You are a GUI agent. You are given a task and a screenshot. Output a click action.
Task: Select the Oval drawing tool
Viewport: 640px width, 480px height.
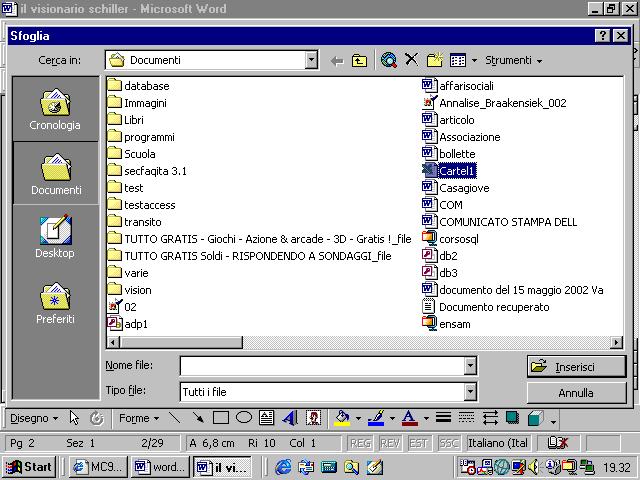click(x=244, y=418)
